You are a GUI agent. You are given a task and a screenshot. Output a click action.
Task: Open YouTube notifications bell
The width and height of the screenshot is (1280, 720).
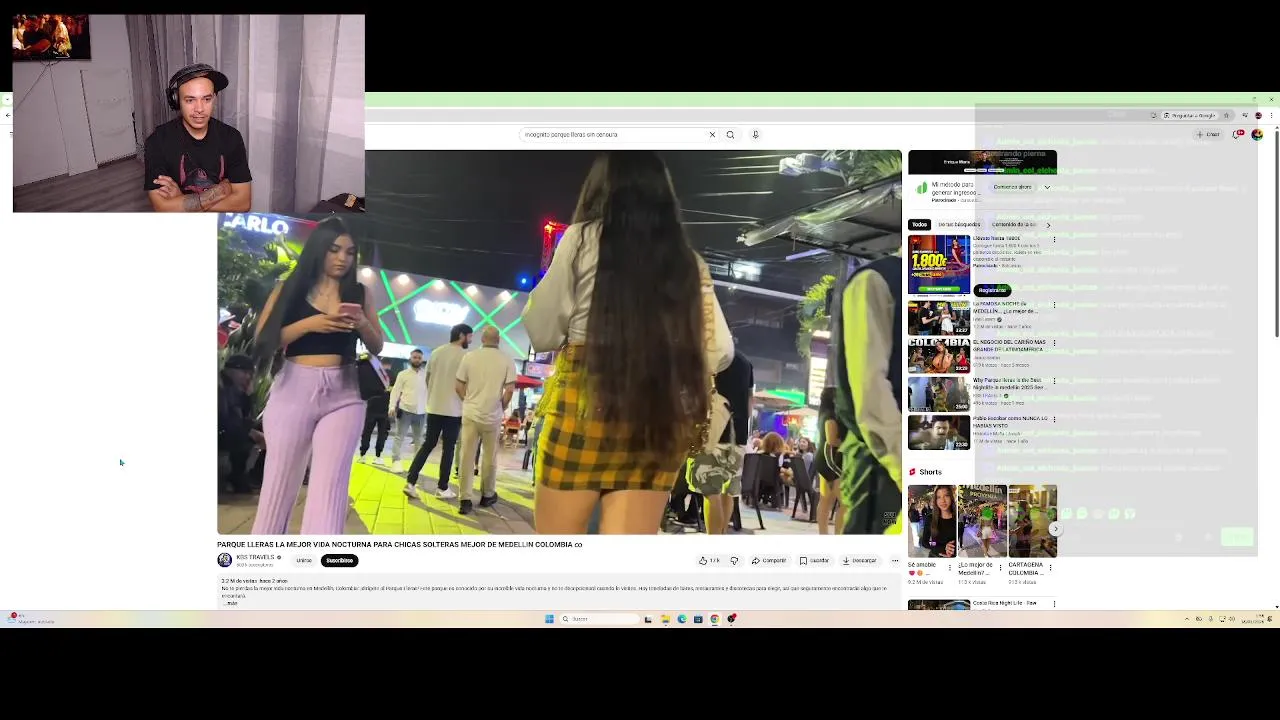tap(1239, 134)
